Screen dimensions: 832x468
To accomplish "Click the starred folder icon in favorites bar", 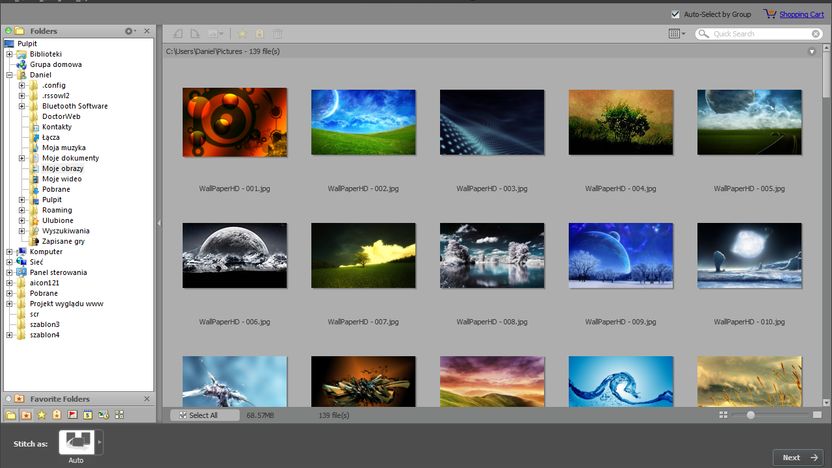I will click(x=26, y=415).
